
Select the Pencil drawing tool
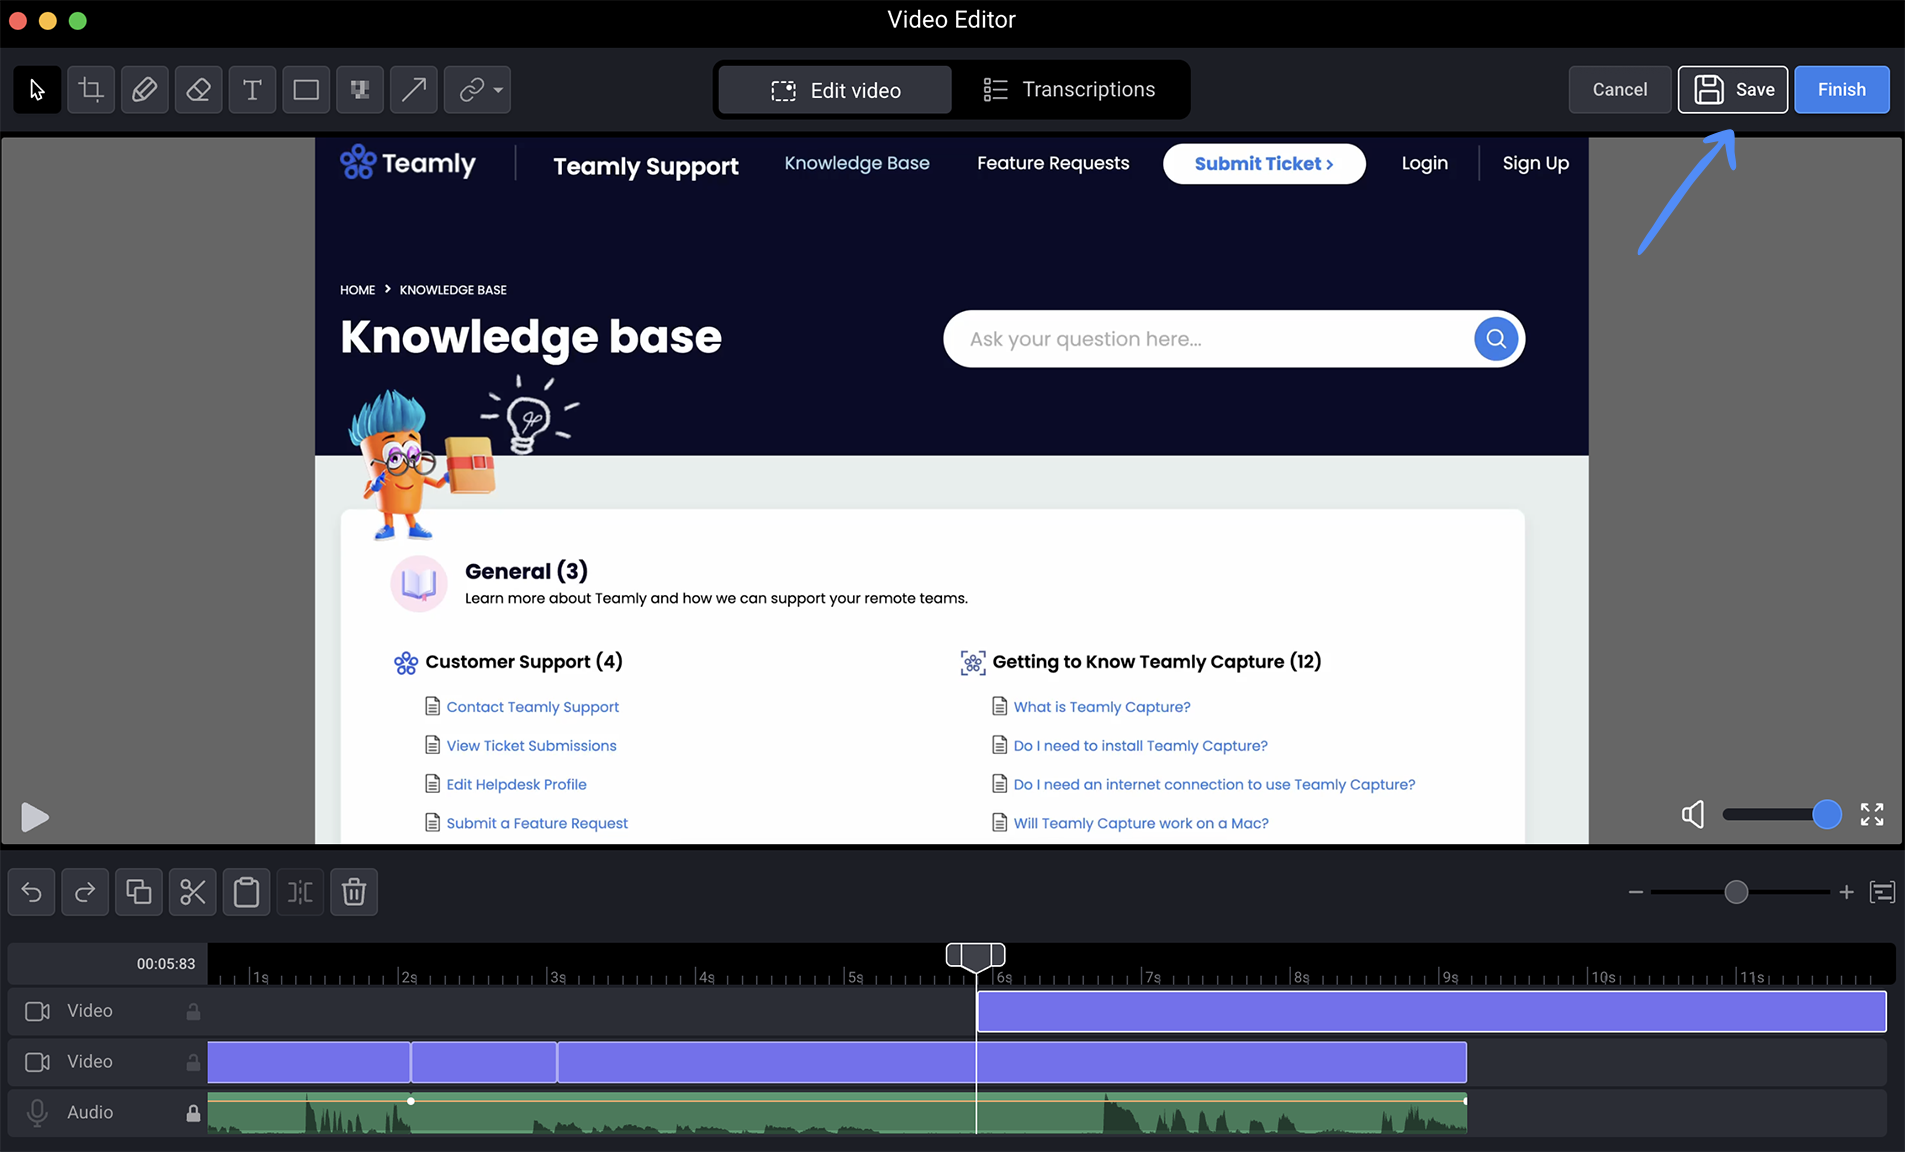click(145, 90)
